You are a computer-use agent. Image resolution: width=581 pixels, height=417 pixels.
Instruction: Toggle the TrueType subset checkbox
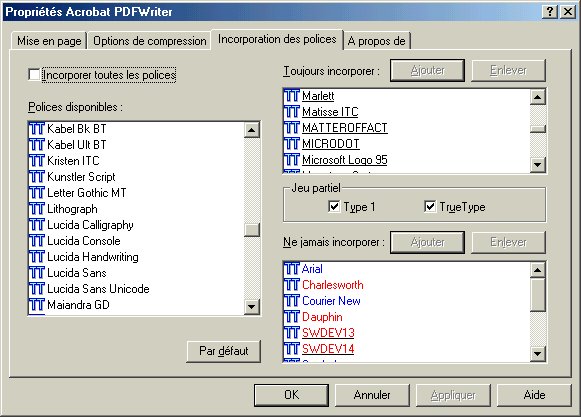[x=430, y=206]
